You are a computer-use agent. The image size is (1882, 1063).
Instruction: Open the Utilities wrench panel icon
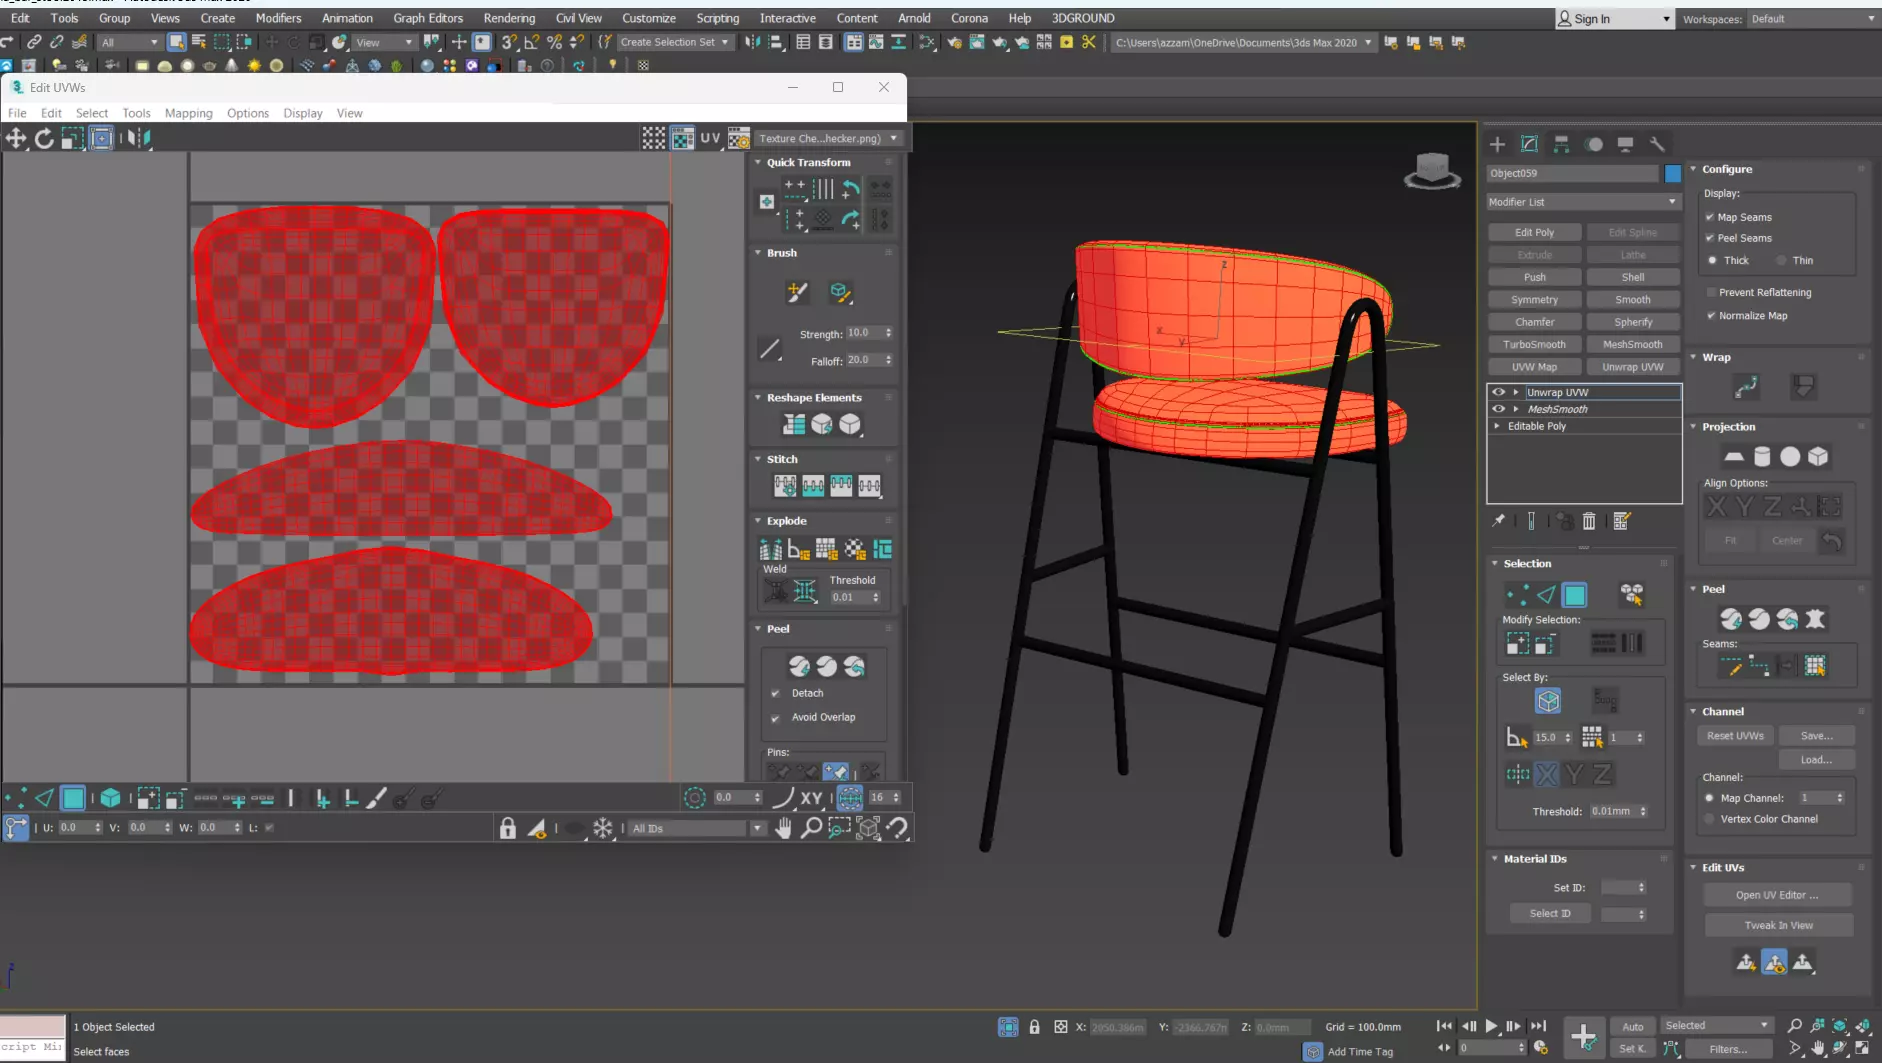coord(1657,144)
